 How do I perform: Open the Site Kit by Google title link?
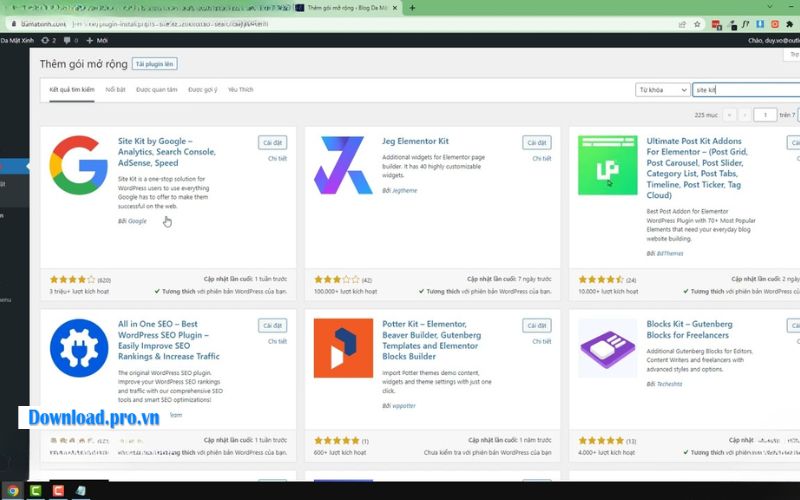[x=167, y=152]
